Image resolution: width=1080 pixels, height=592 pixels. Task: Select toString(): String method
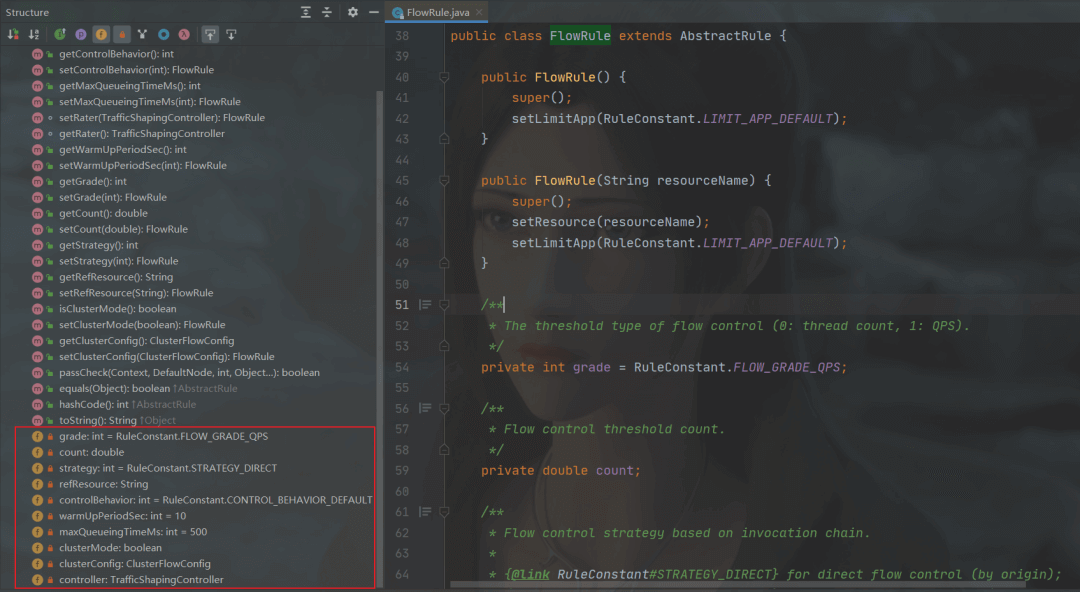[x=117, y=420]
